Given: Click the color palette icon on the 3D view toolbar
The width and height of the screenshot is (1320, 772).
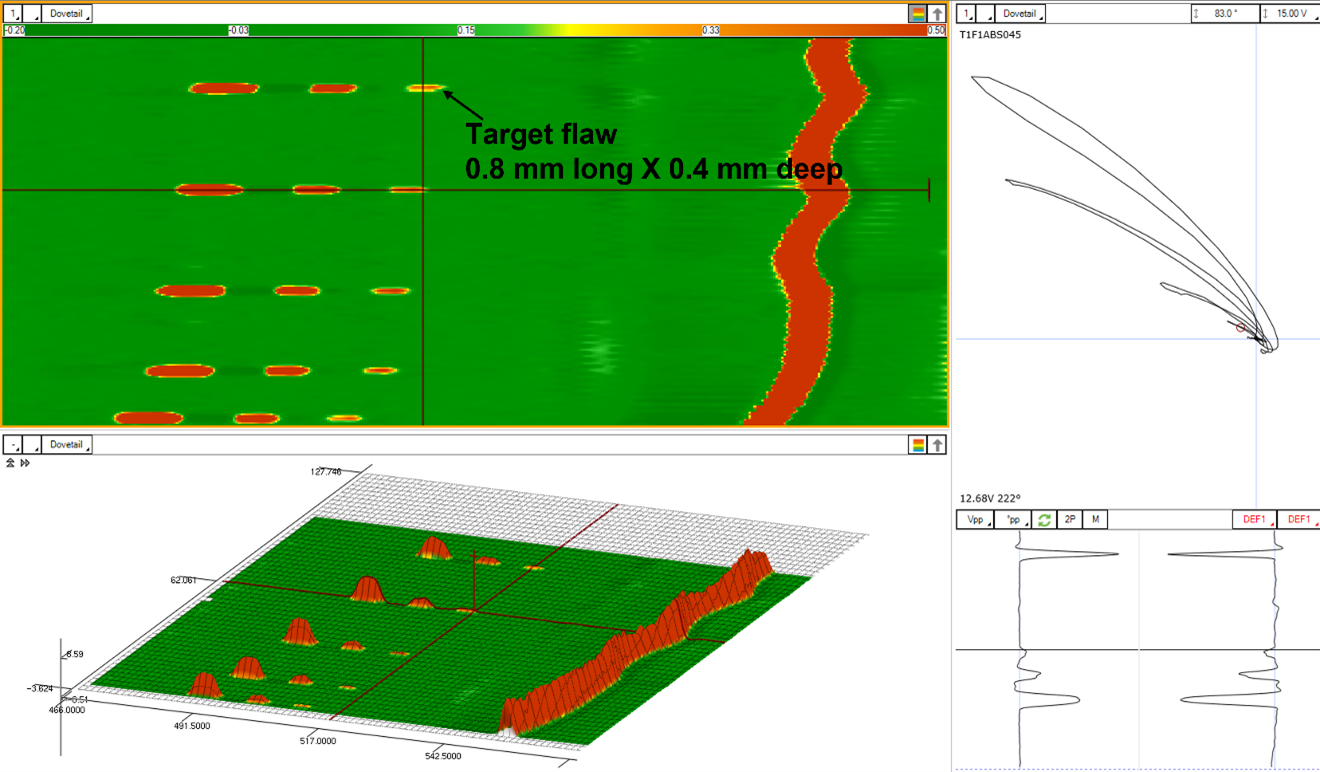Looking at the screenshot, I should click(917, 444).
